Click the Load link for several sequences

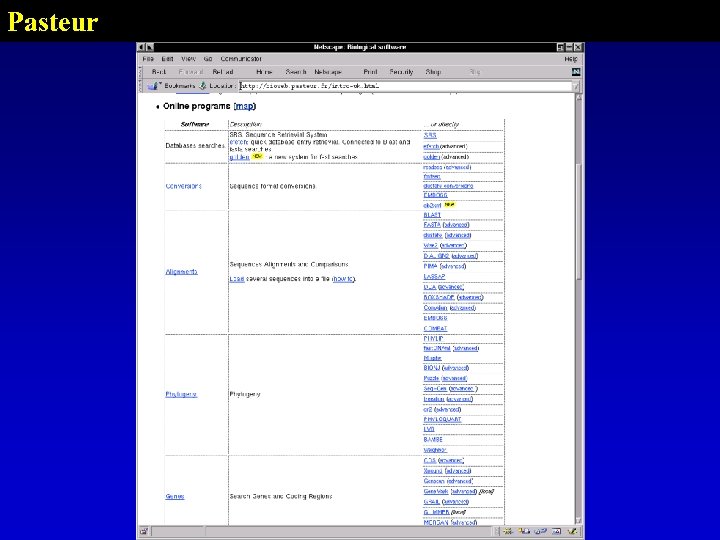pyautogui.click(x=237, y=279)
